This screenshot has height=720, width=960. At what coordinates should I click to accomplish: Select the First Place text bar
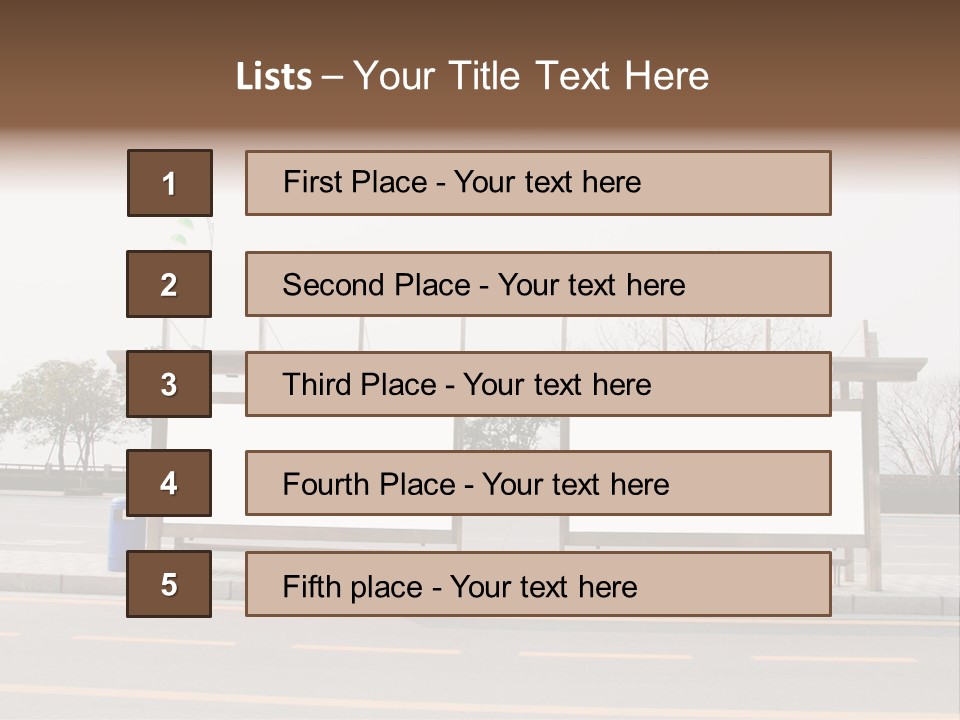(x=538, y=182)
